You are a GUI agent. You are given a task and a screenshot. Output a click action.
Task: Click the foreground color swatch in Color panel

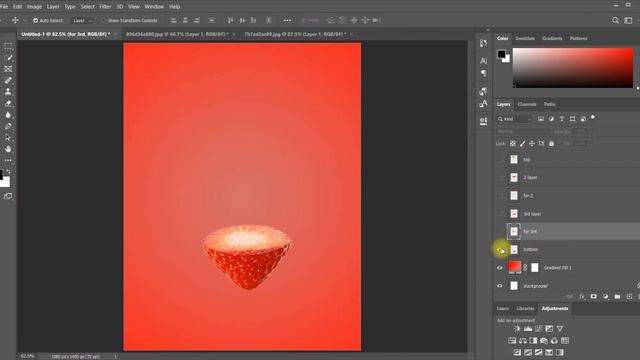tap(501, 54)
